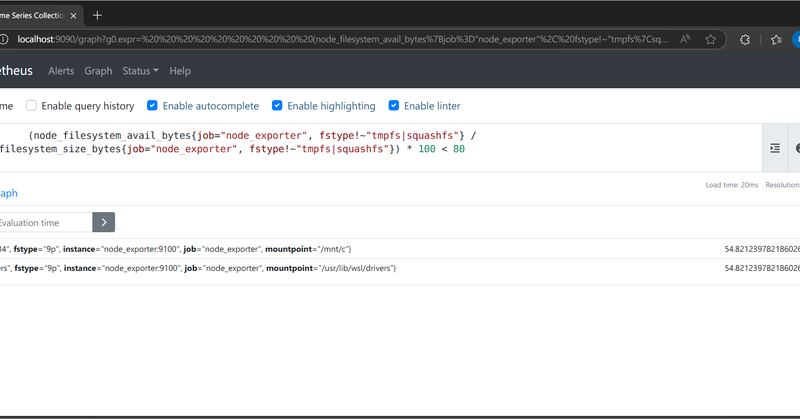Disable linter checkbox

393,106
